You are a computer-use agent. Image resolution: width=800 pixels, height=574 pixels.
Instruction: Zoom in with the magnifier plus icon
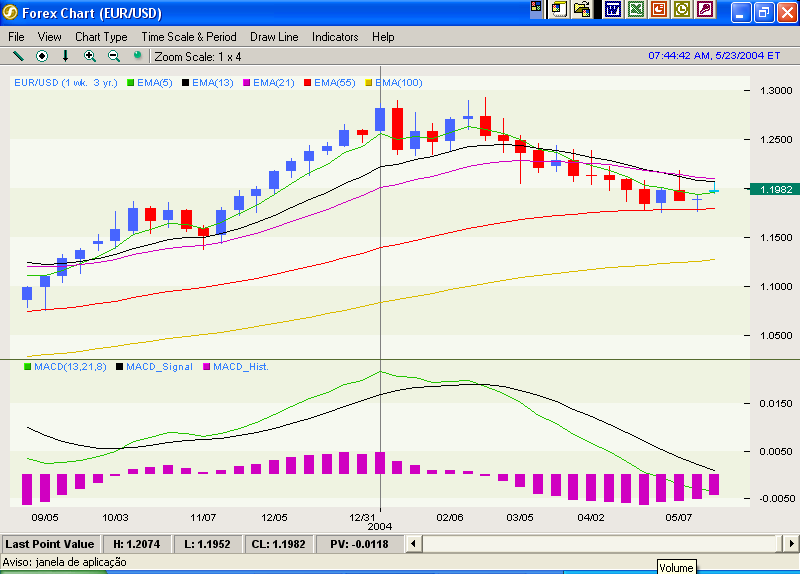pyautogui.click(x=90, y=56)
